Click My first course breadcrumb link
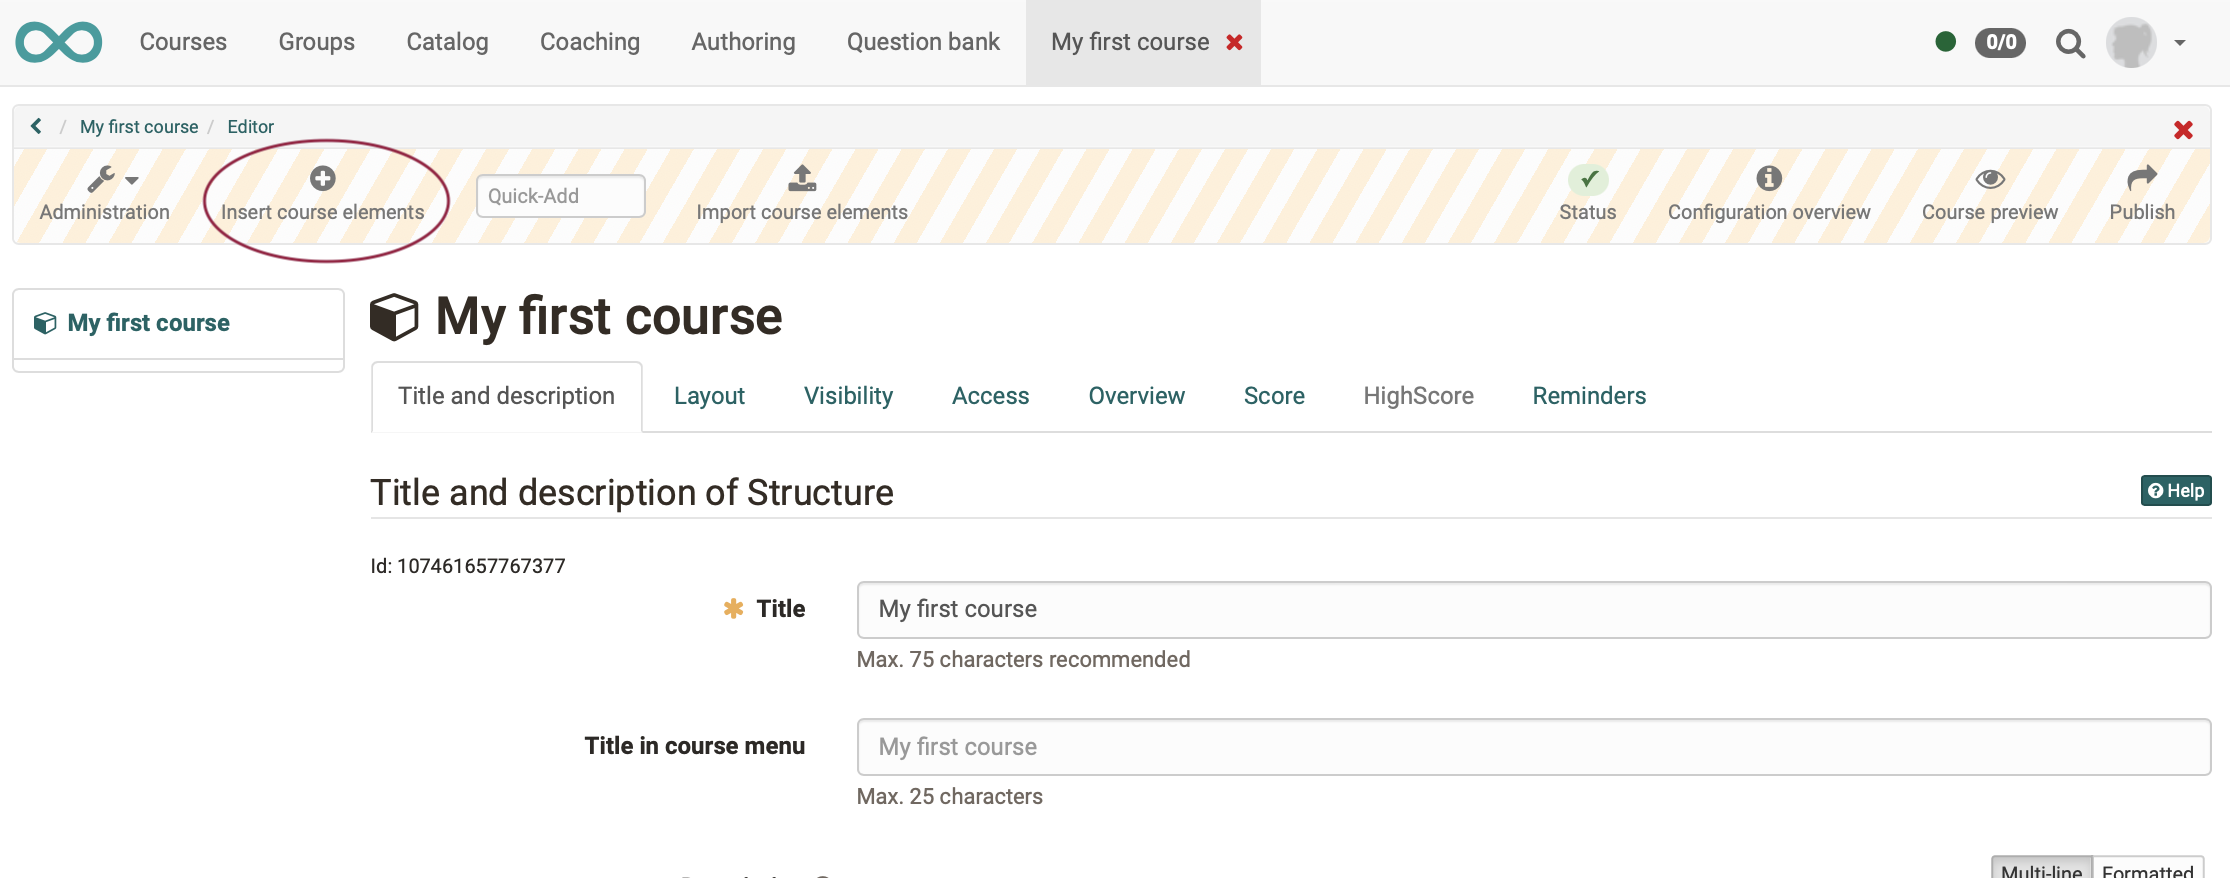The height and width of the screenshot is (878, 2230). click(139, 127)
